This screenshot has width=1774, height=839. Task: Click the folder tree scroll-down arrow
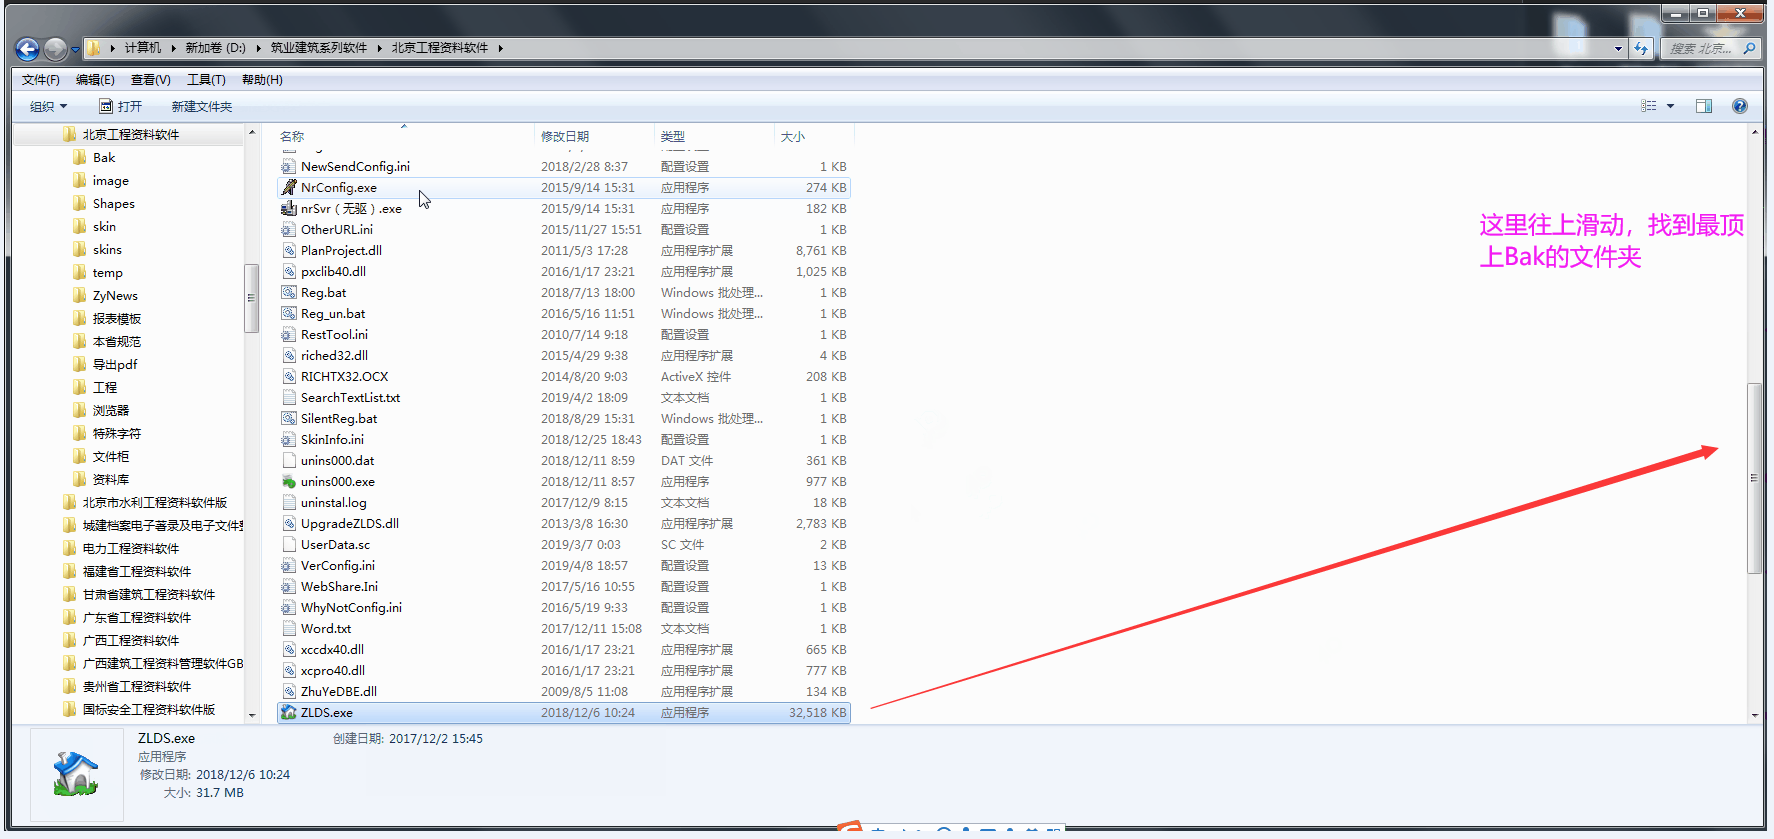(x=251, y=715)
